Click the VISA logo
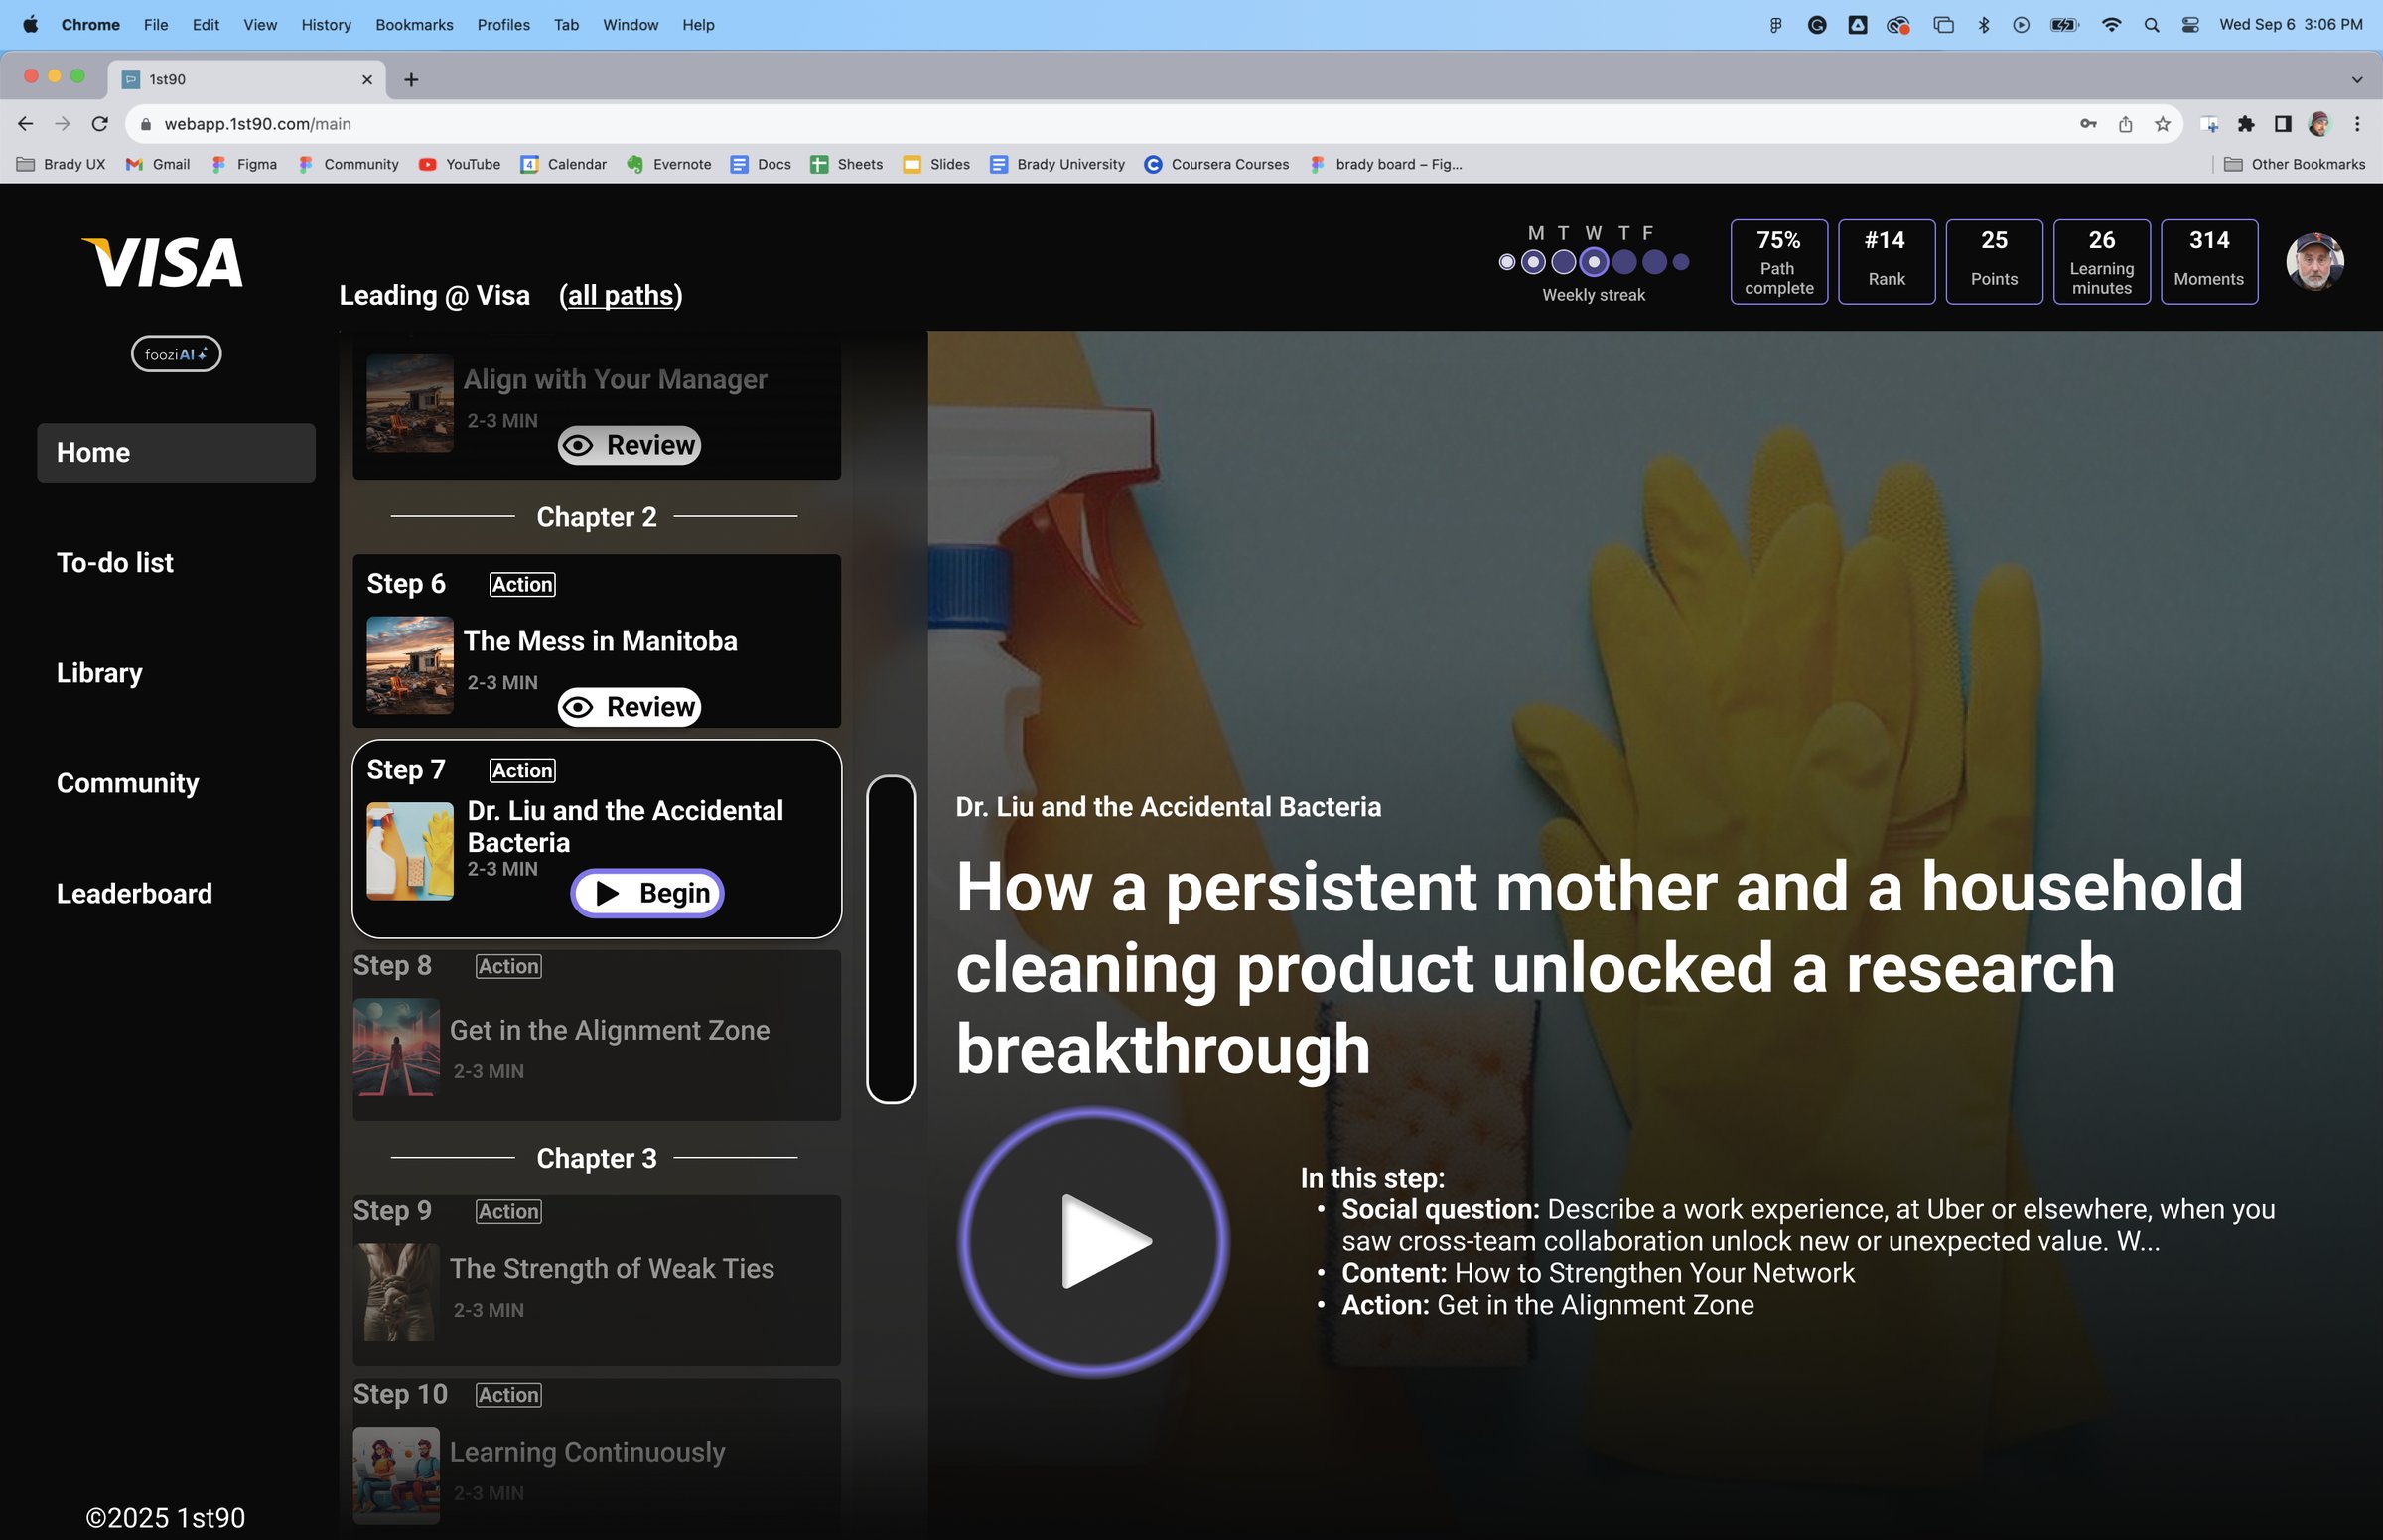 163,263
